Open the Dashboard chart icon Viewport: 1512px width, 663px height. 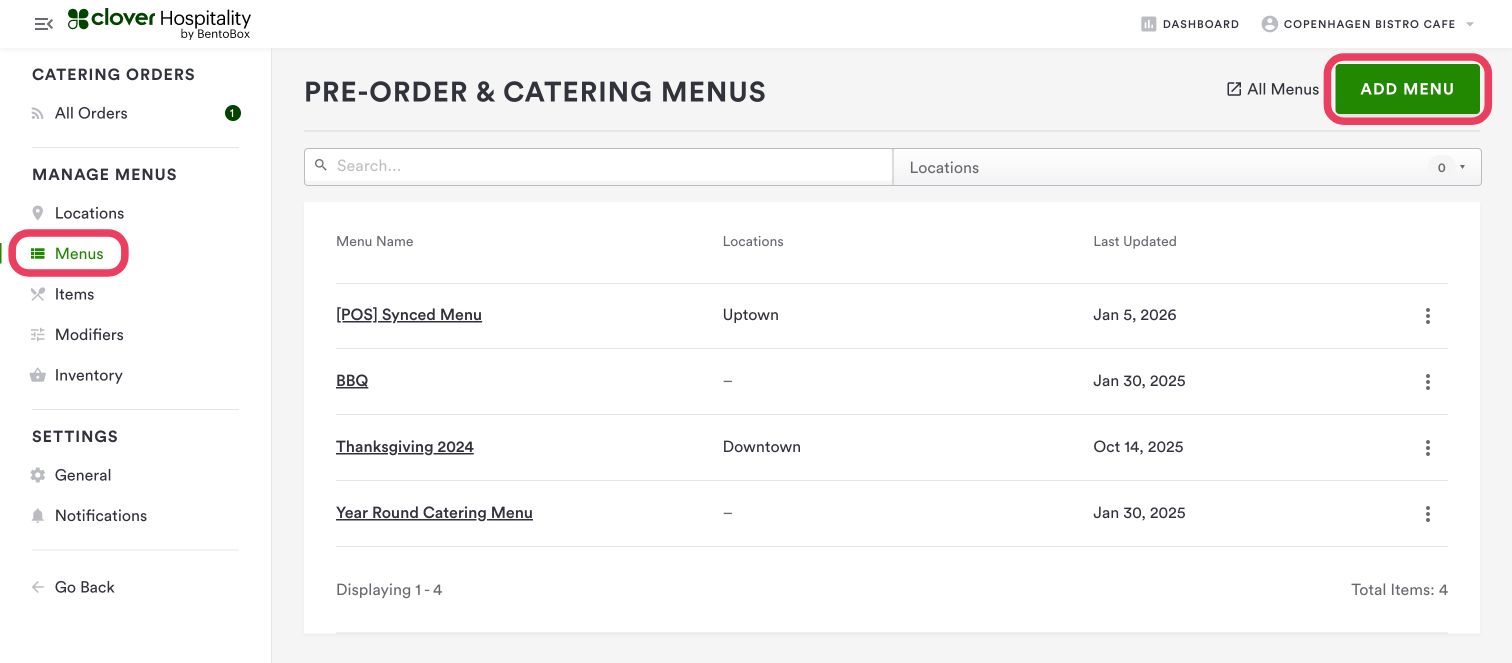[x=1148, y=24]
